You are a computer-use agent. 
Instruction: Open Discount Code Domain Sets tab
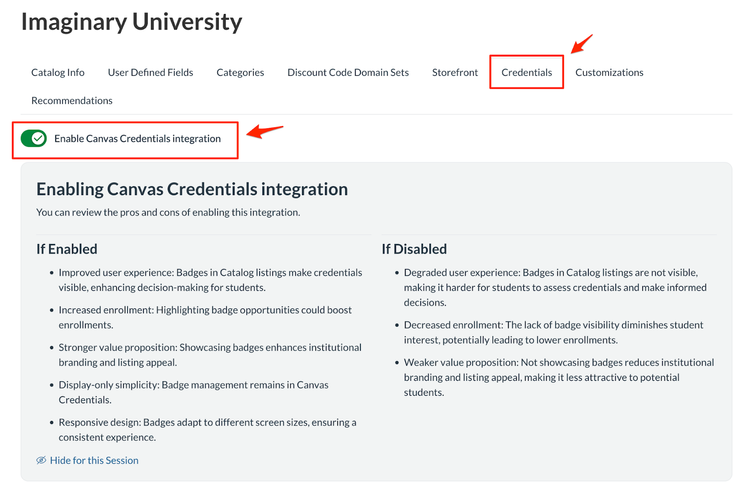click(348, 72)
